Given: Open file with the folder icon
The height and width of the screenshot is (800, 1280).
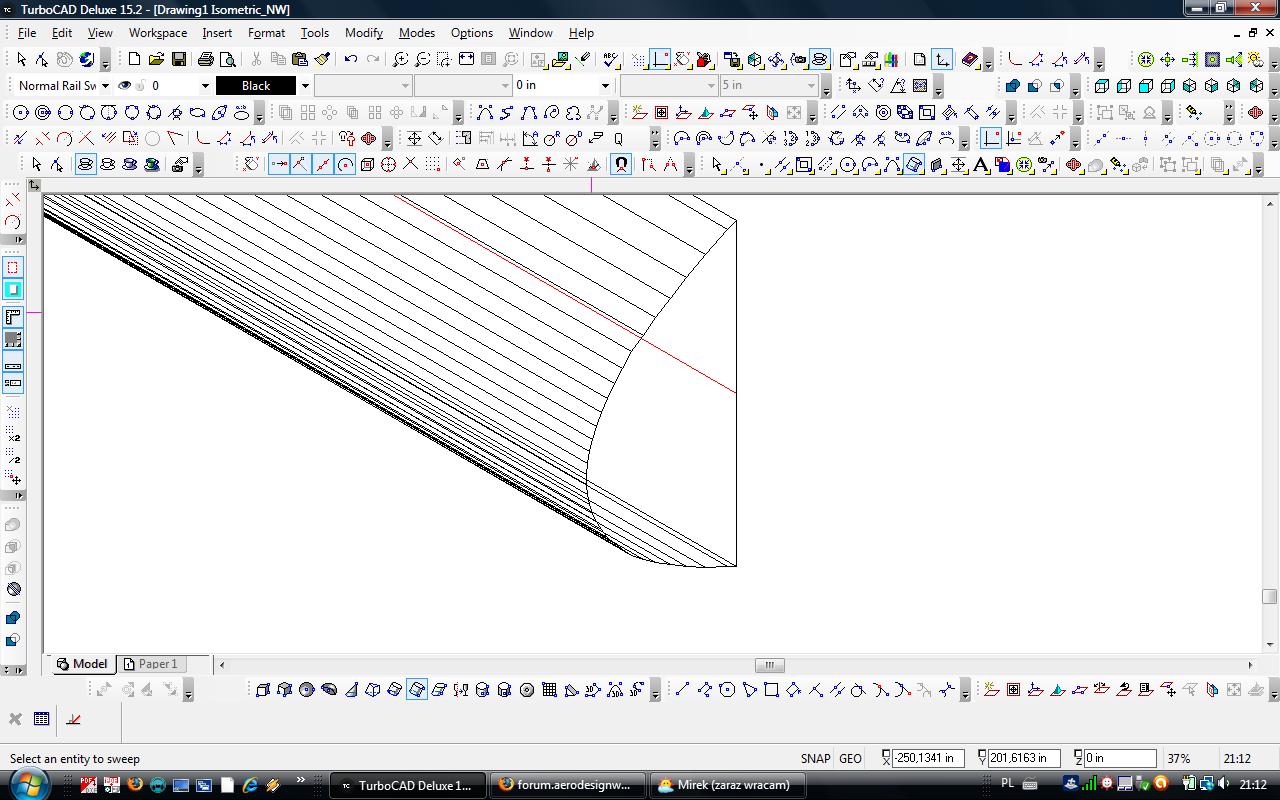Looking at the screenshot, I should pos(156,60).
